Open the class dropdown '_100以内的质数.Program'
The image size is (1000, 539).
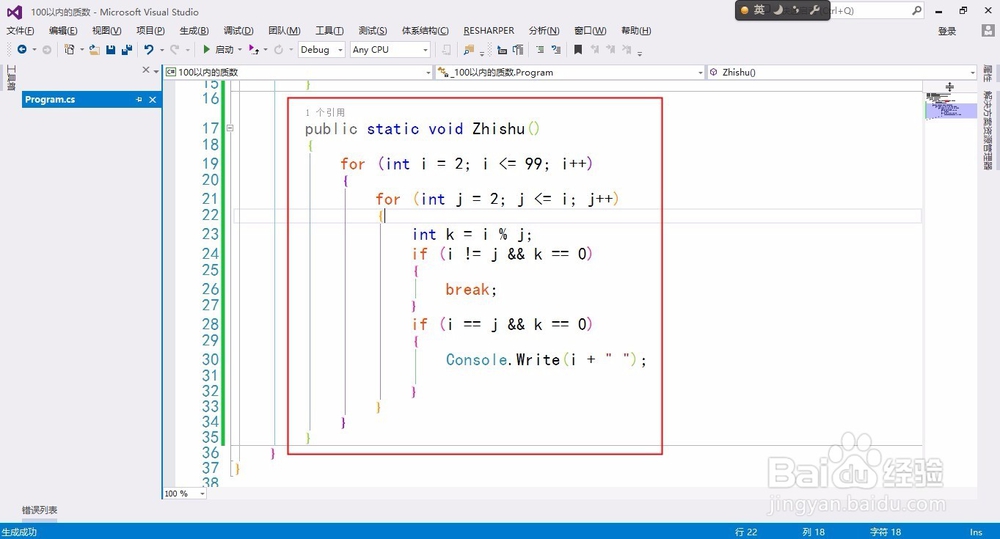pyautogui.click(x=570, y=72)
